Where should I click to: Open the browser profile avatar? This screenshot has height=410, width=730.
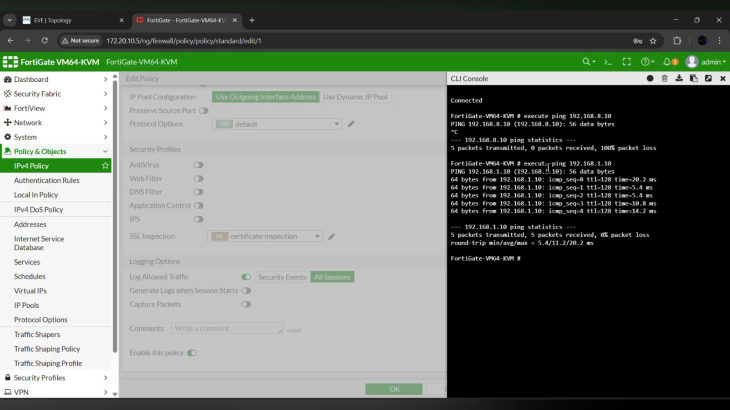(702, 41)
